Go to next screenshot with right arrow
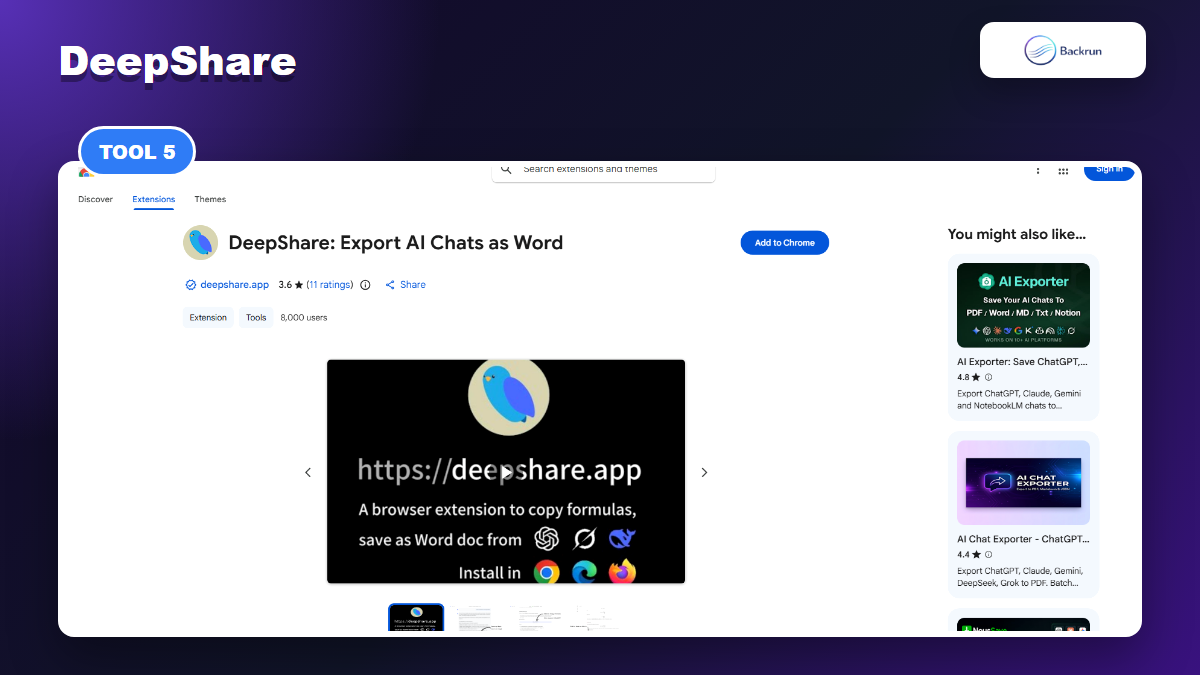Viewport: 1200px width, 675px height. tap(704, 472)
